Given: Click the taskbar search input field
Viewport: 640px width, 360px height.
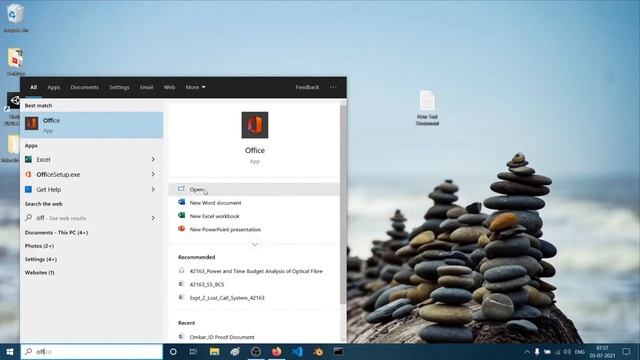Looking at the screenshot, I should coord(92,351).
